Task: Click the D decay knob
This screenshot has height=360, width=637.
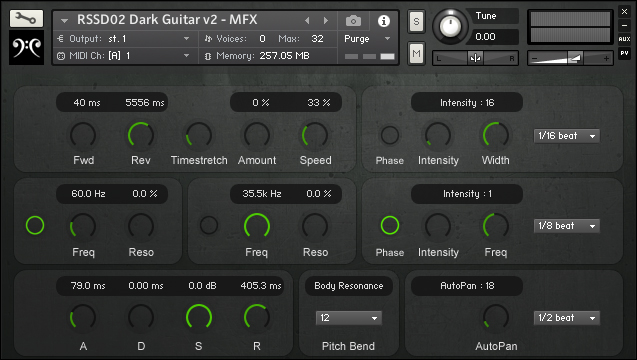Action: (141, 317)
